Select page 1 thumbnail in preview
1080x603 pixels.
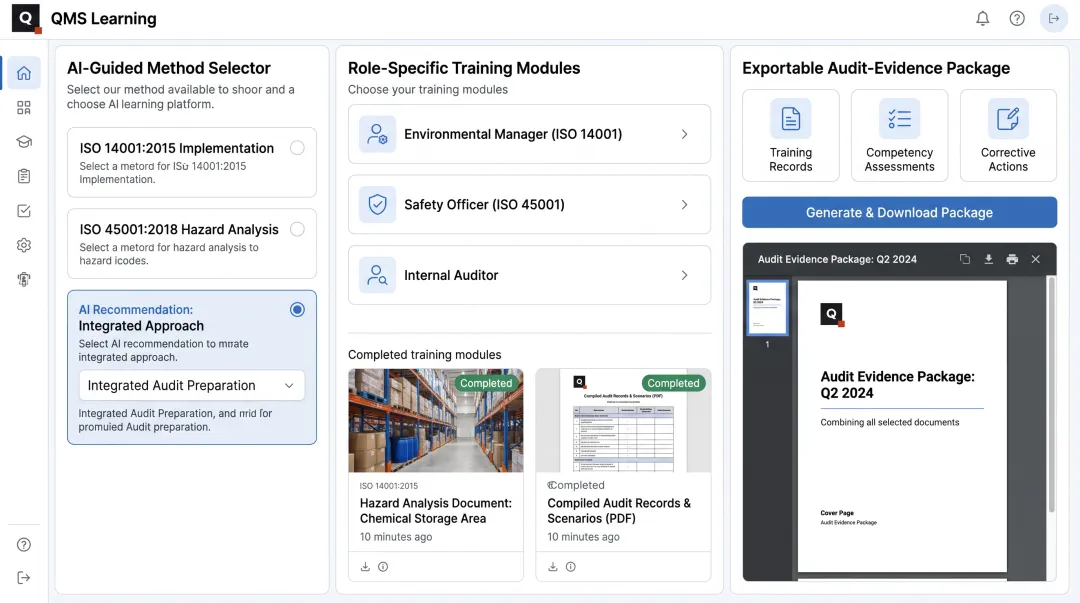point(767,308)
